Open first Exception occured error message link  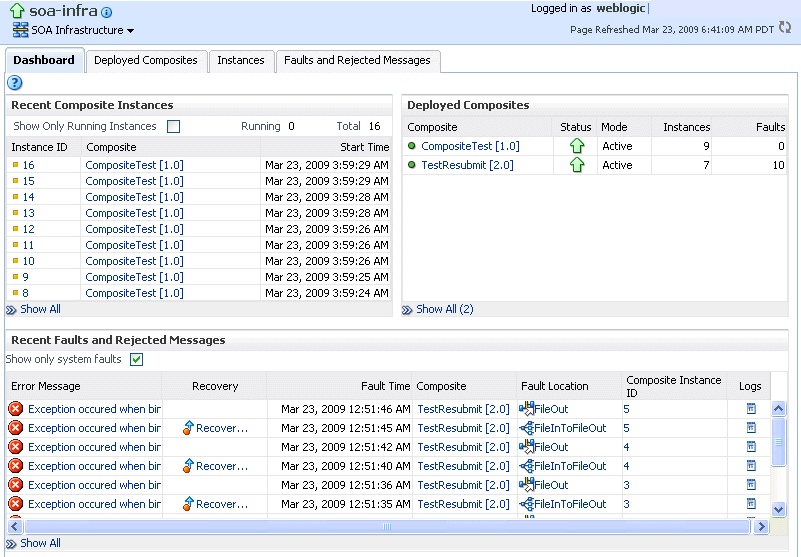click(95, 409)
